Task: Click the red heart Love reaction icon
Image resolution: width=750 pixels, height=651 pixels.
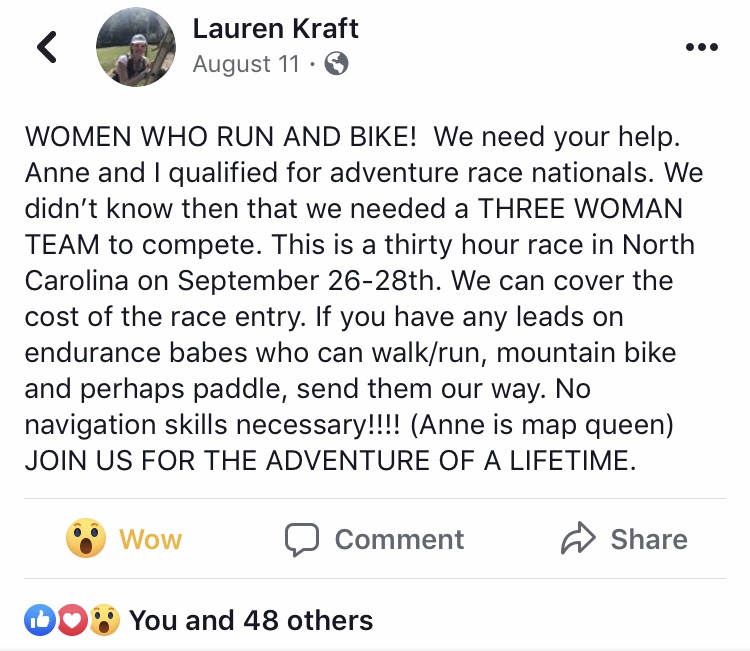Action: tap(72, 621)
